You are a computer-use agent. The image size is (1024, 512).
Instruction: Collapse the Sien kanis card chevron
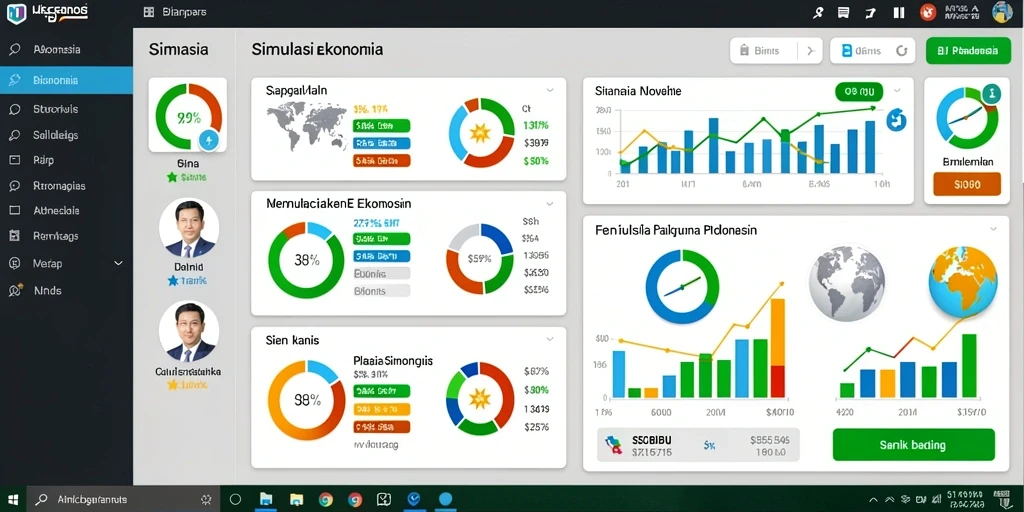click(x=550, y=340)
